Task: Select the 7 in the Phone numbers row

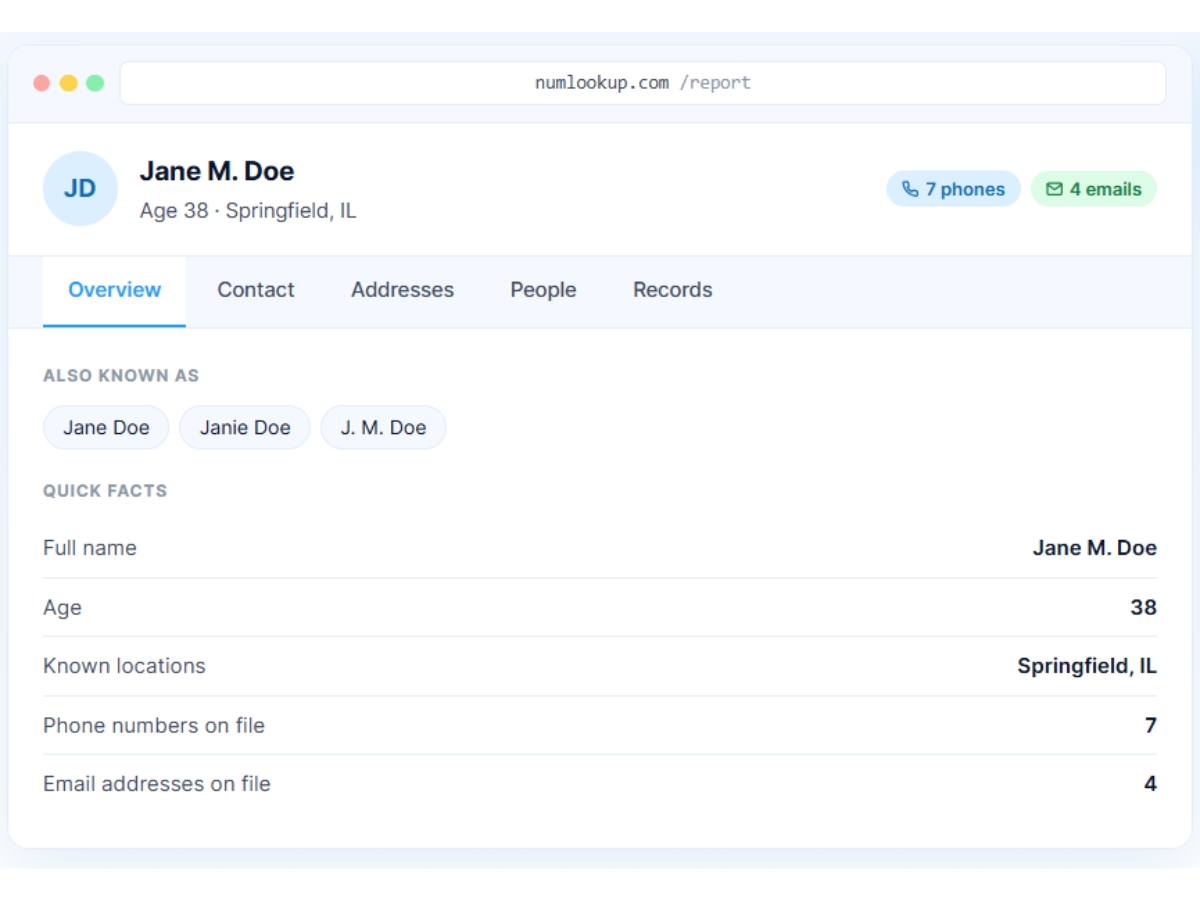Action: 1151,725
